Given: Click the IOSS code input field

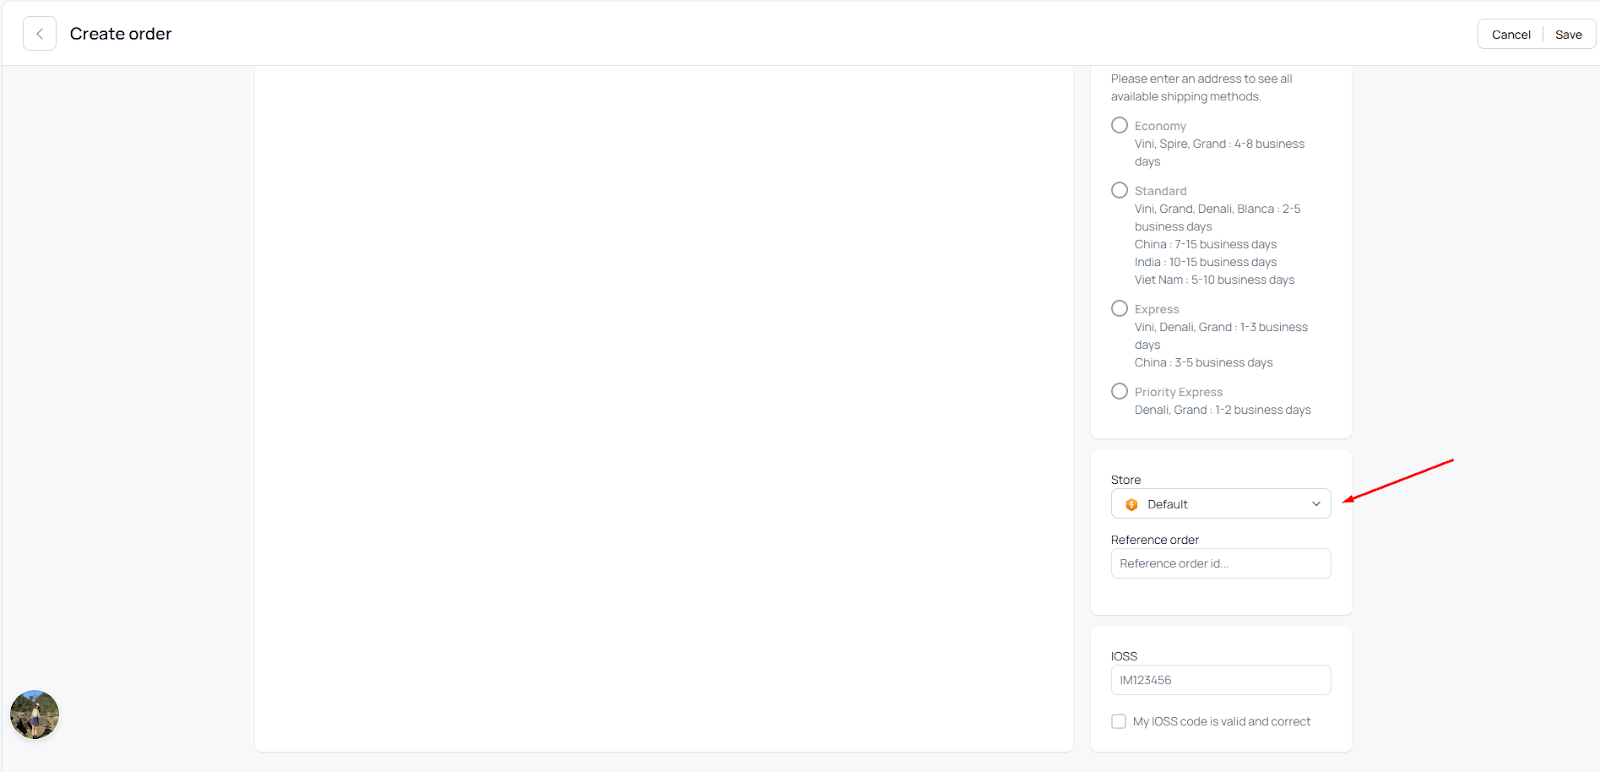Looking at the screenshot, I should [1221, 680].
